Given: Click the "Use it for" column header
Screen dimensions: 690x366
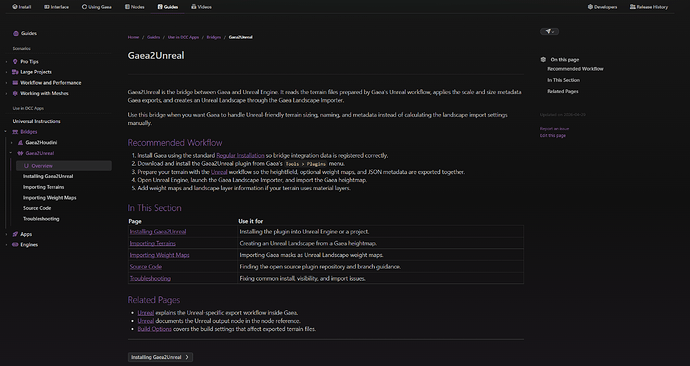Looking at the screenshot, I should (x=250, y=221).
